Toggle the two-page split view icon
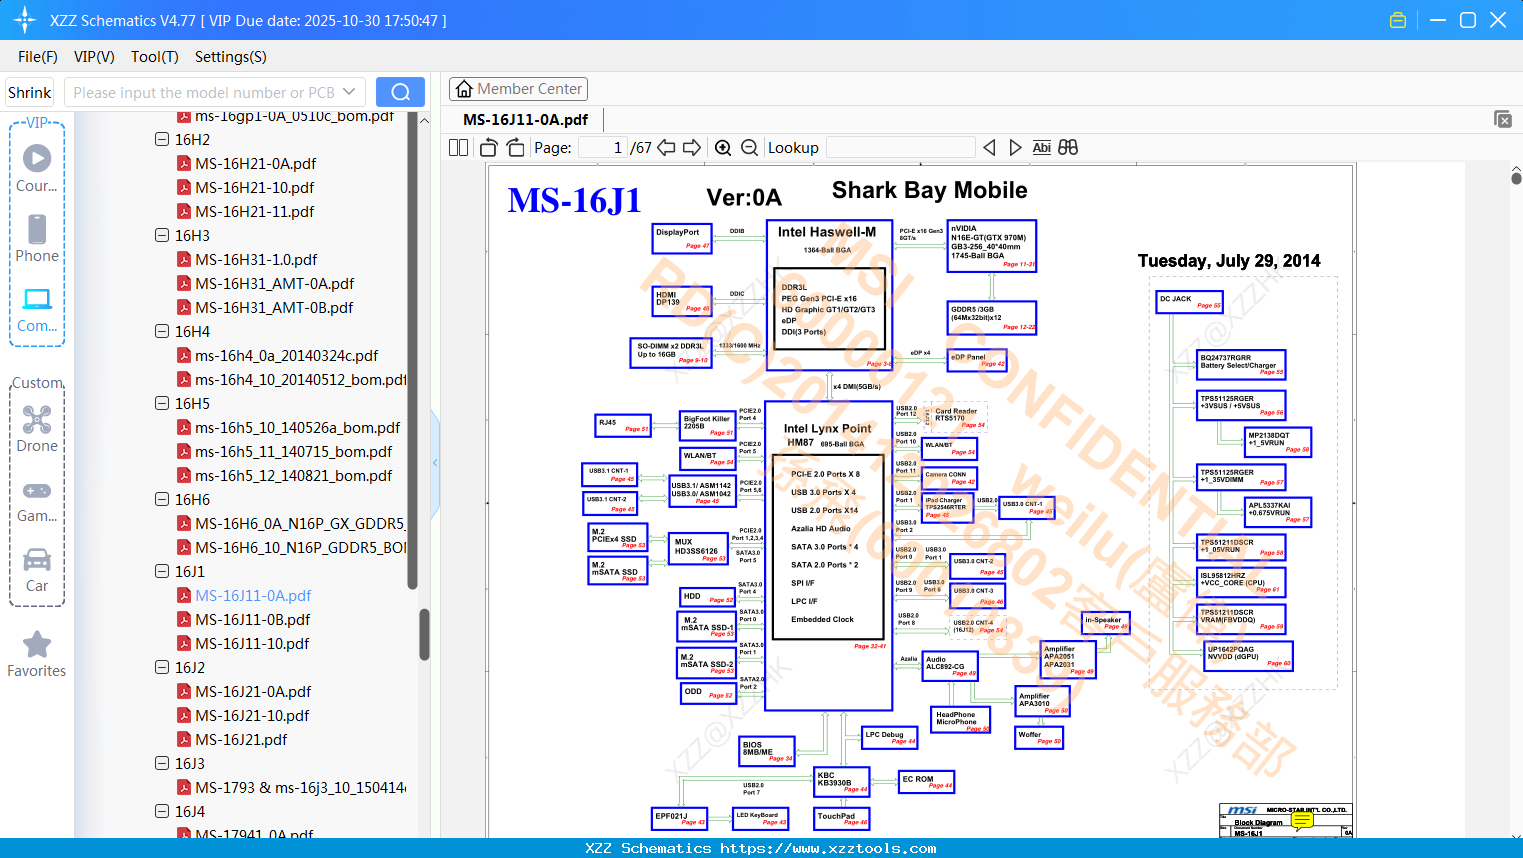This screenshot has height=858, width=1523. pyautogui.click(x=459, y=148)
